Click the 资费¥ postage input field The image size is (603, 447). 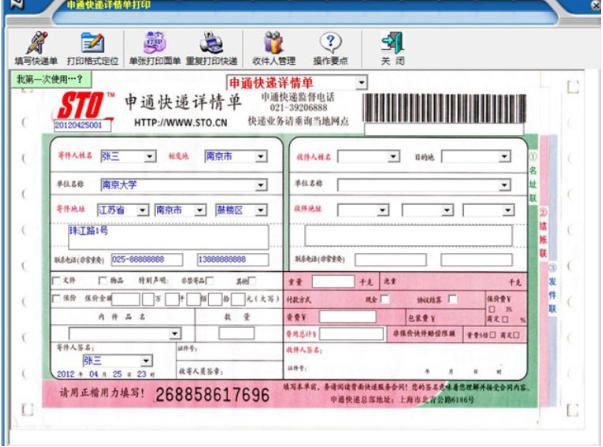point(348,317)
